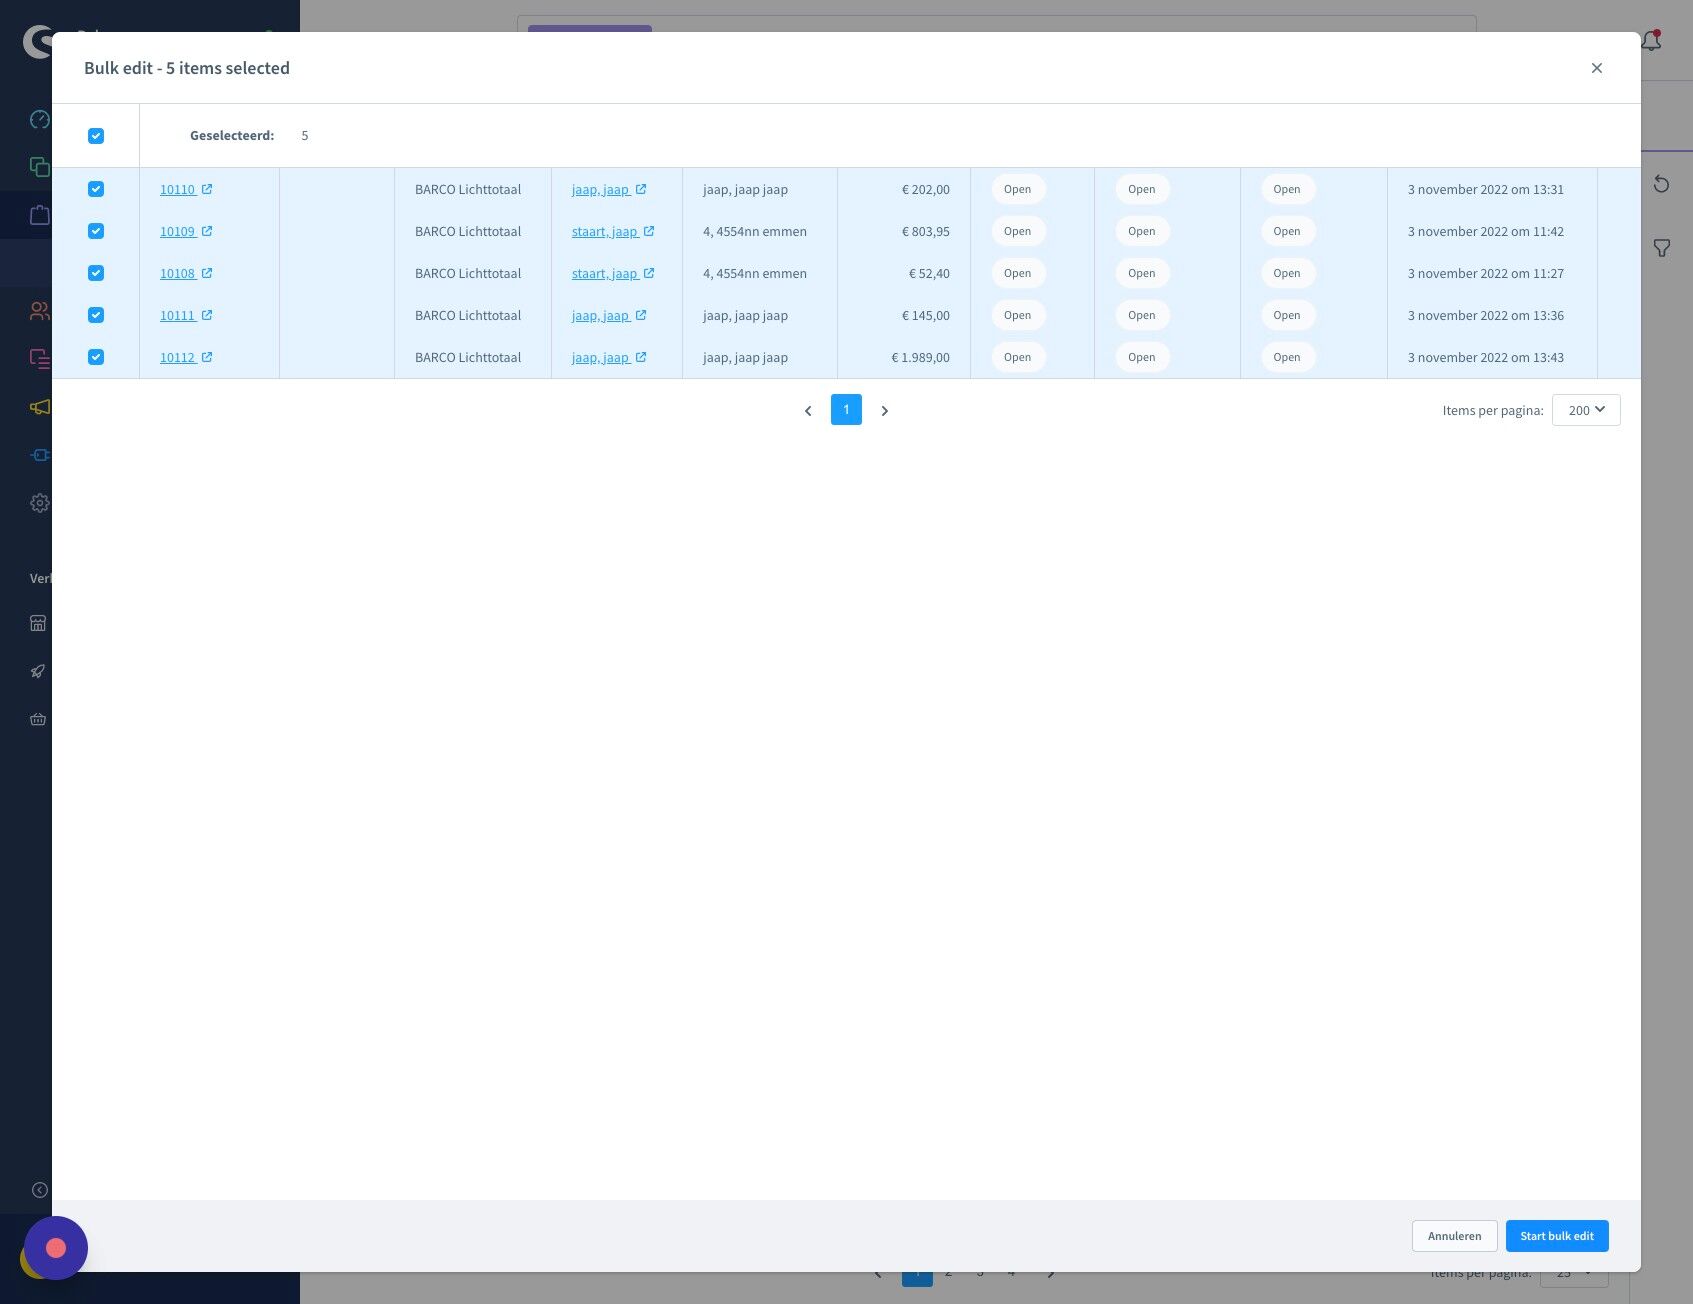1693x1304 pixels.
Task: Toggle the select-all checkbox in header
Action: coord(96,136)
